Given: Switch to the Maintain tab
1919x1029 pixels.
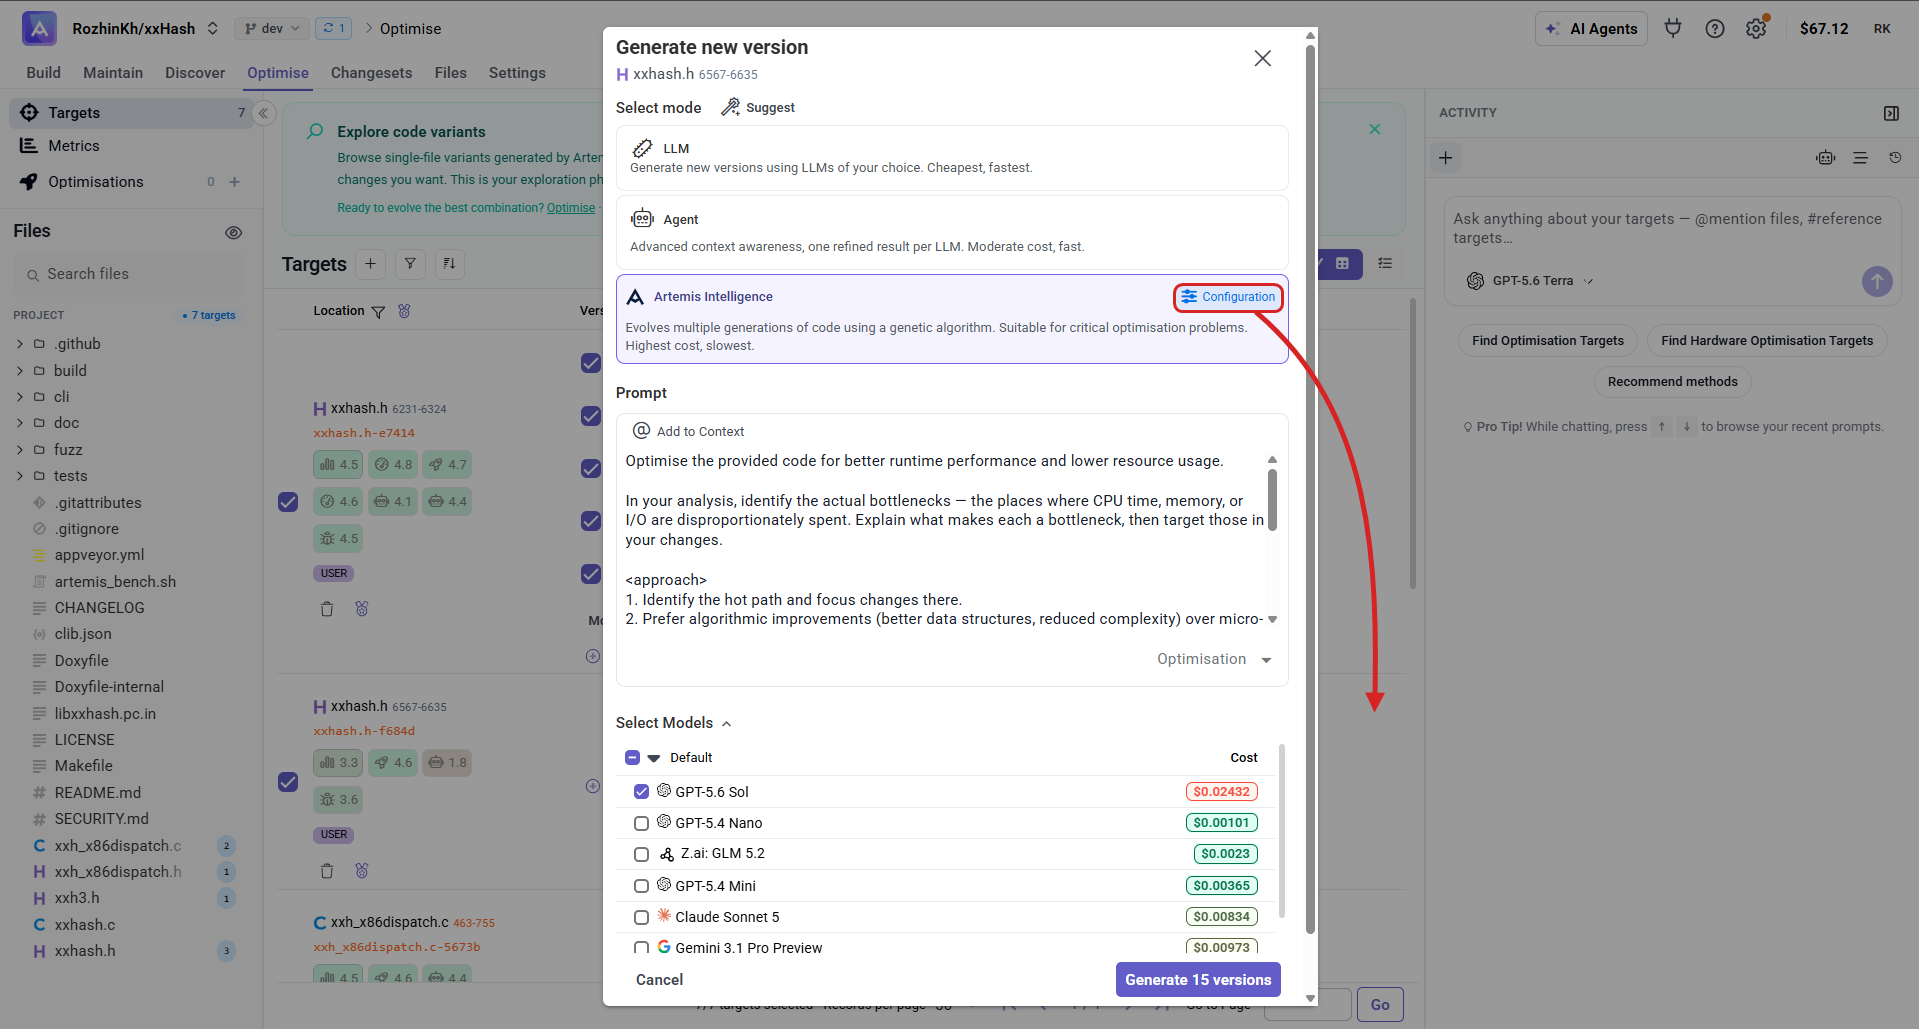Looking at the screenshot, I should 113,73.
